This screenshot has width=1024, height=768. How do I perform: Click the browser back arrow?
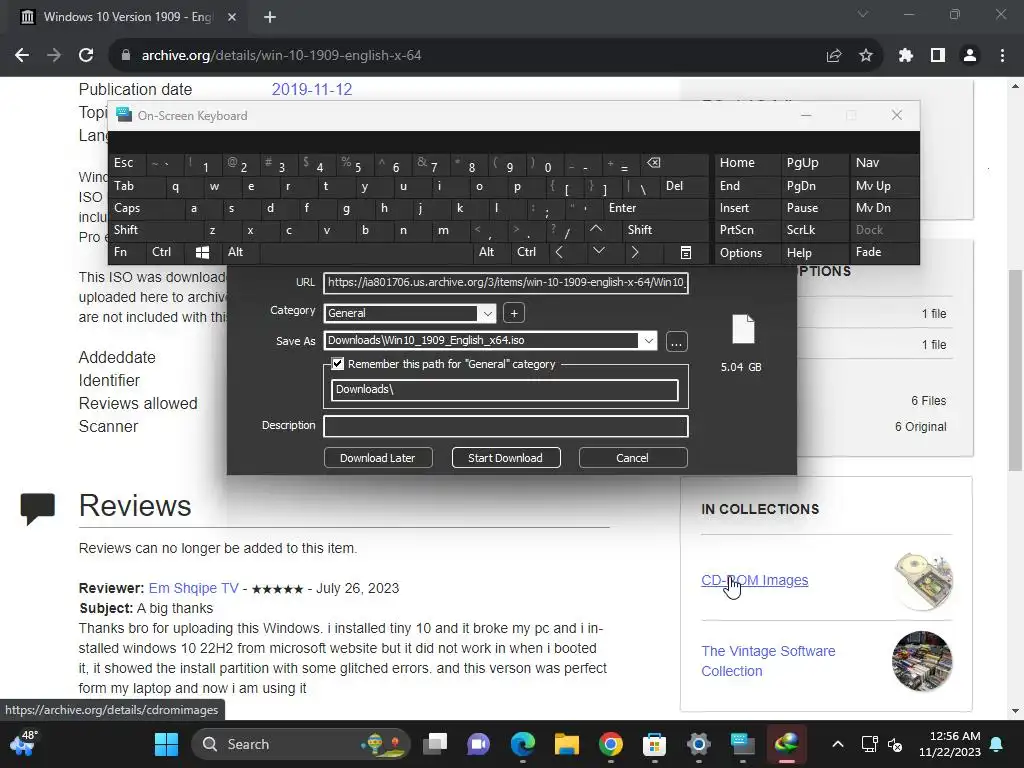22,56
